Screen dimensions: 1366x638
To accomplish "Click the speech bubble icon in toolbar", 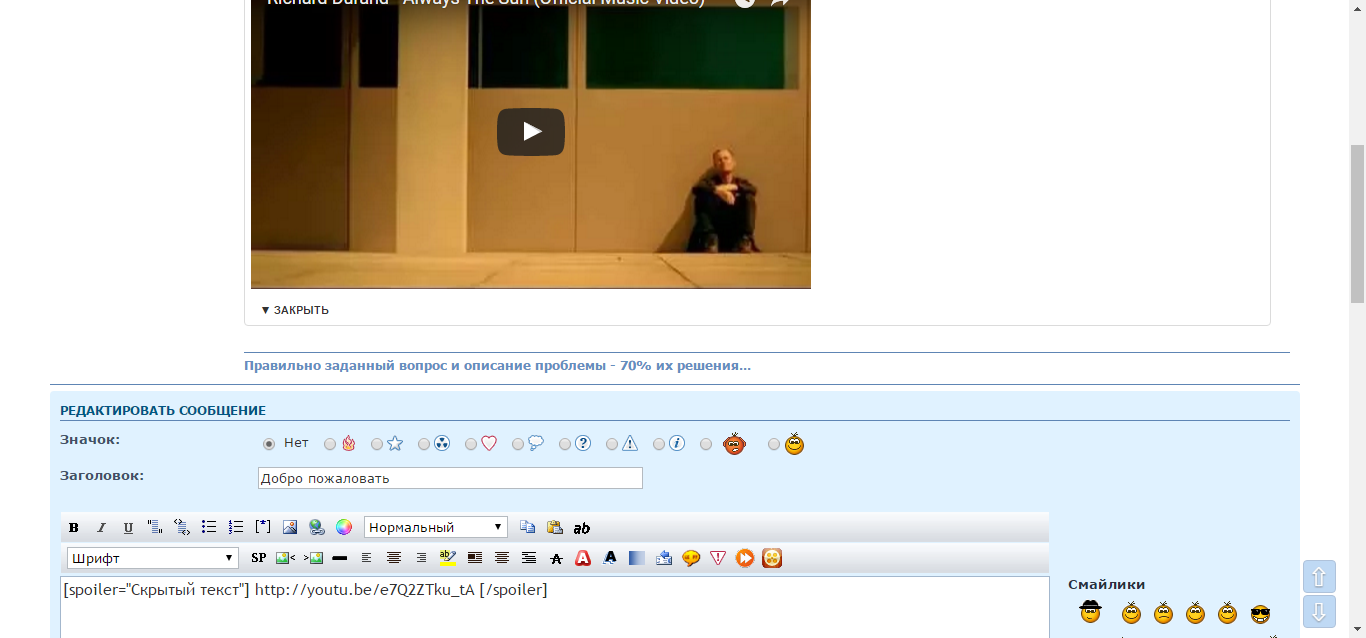I will (691, 558).
